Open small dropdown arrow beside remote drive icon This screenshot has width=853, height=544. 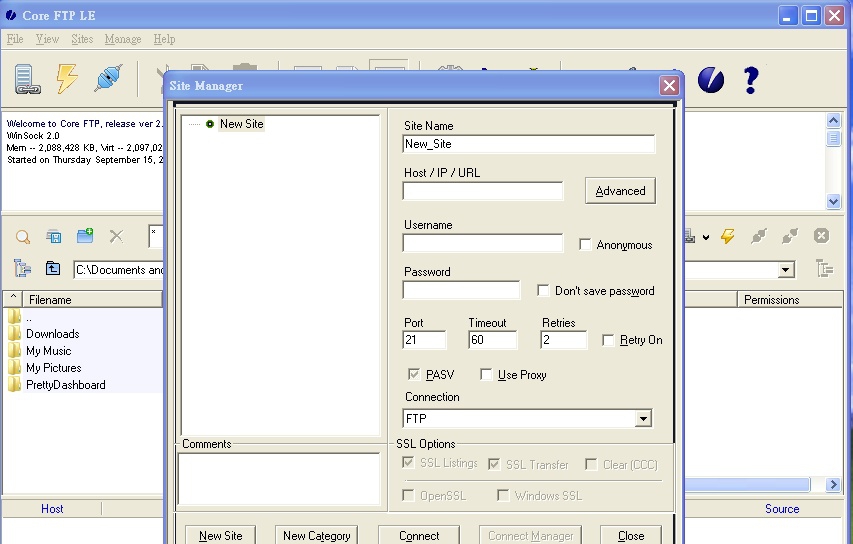[x=706, y=237]
